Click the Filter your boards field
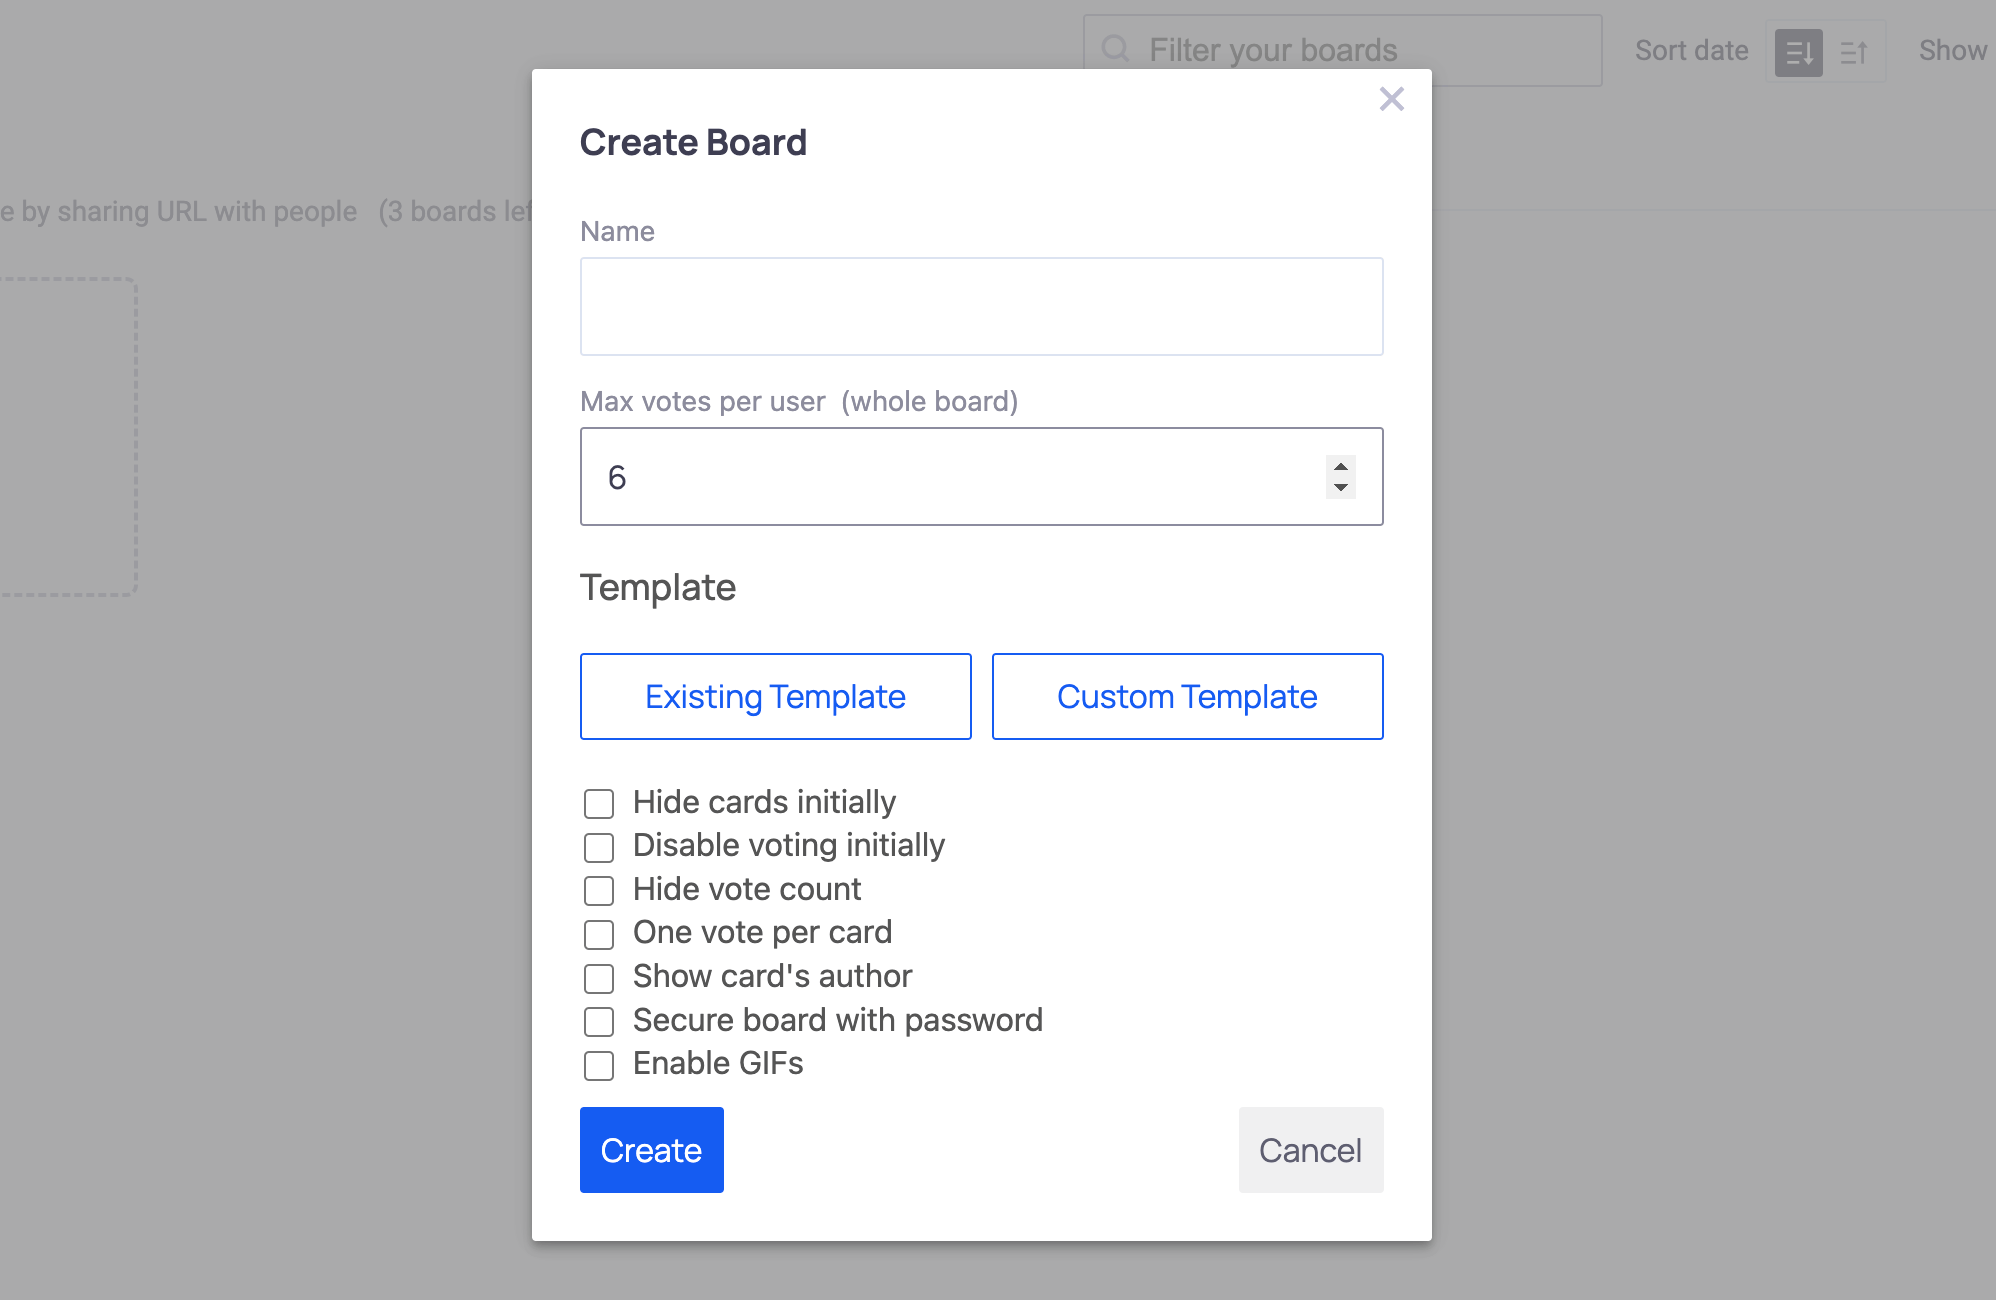 [x=1300, y=49]
